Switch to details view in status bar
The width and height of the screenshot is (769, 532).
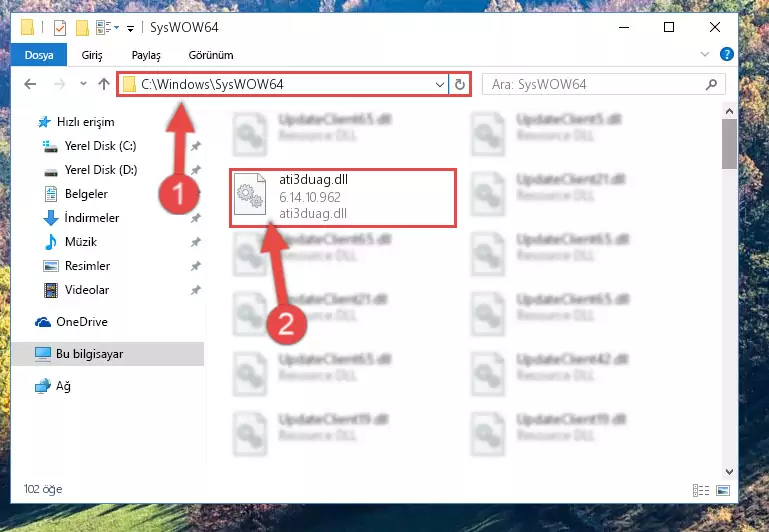tap(701, 490)
